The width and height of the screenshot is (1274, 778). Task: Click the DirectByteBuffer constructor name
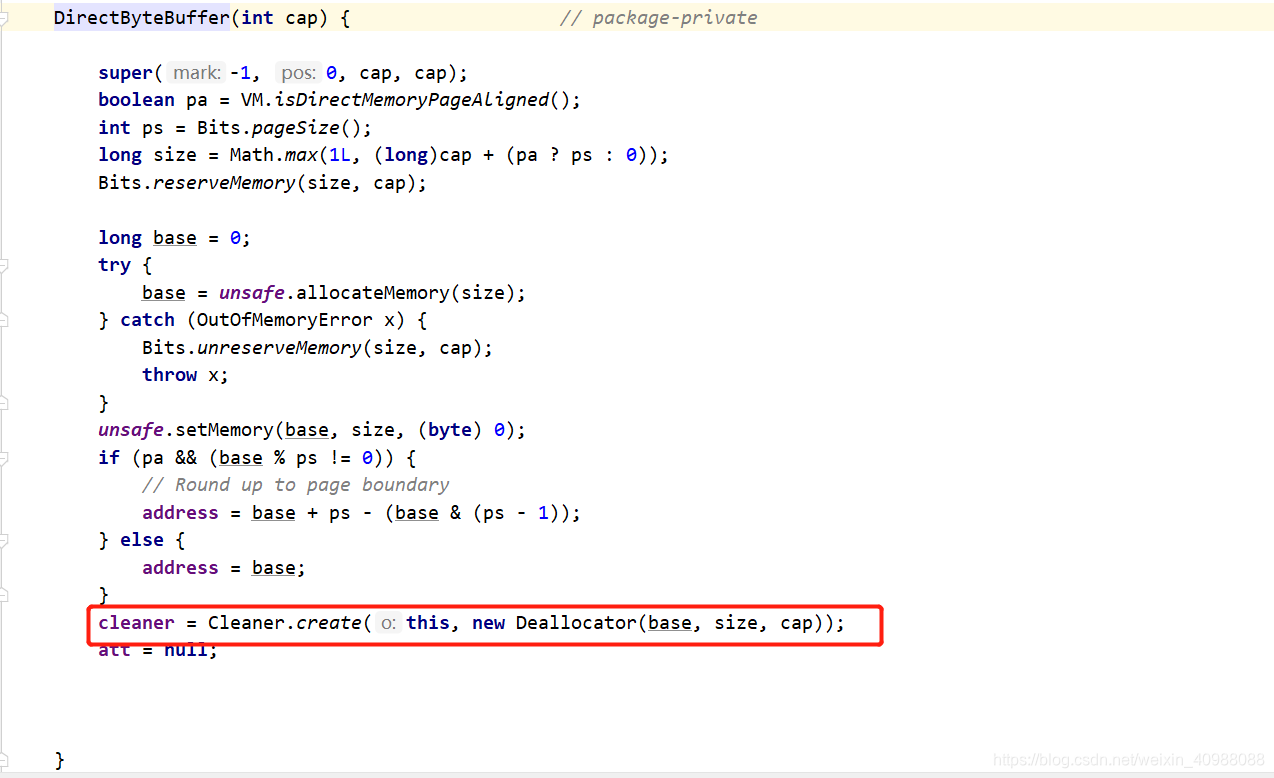coord(141,18)
